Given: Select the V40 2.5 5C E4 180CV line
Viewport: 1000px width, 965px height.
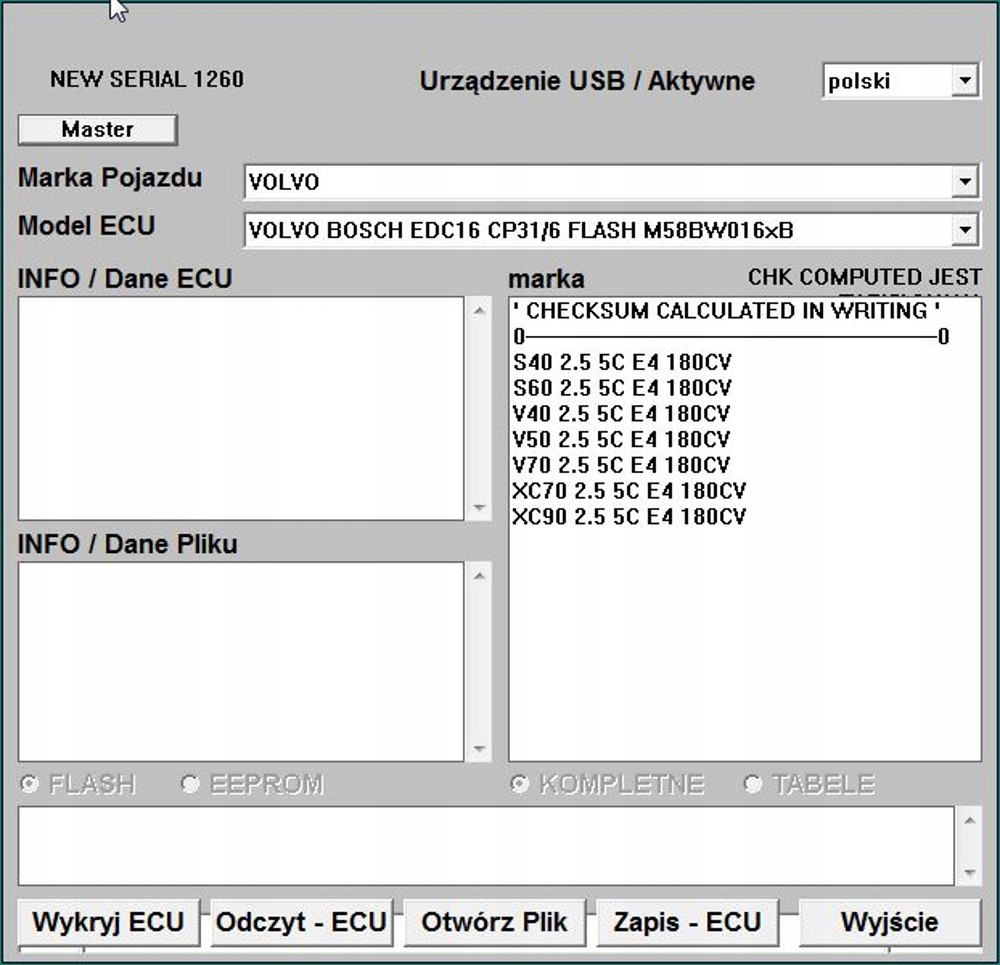Looking at the screenshot, I should pos(621,413).
